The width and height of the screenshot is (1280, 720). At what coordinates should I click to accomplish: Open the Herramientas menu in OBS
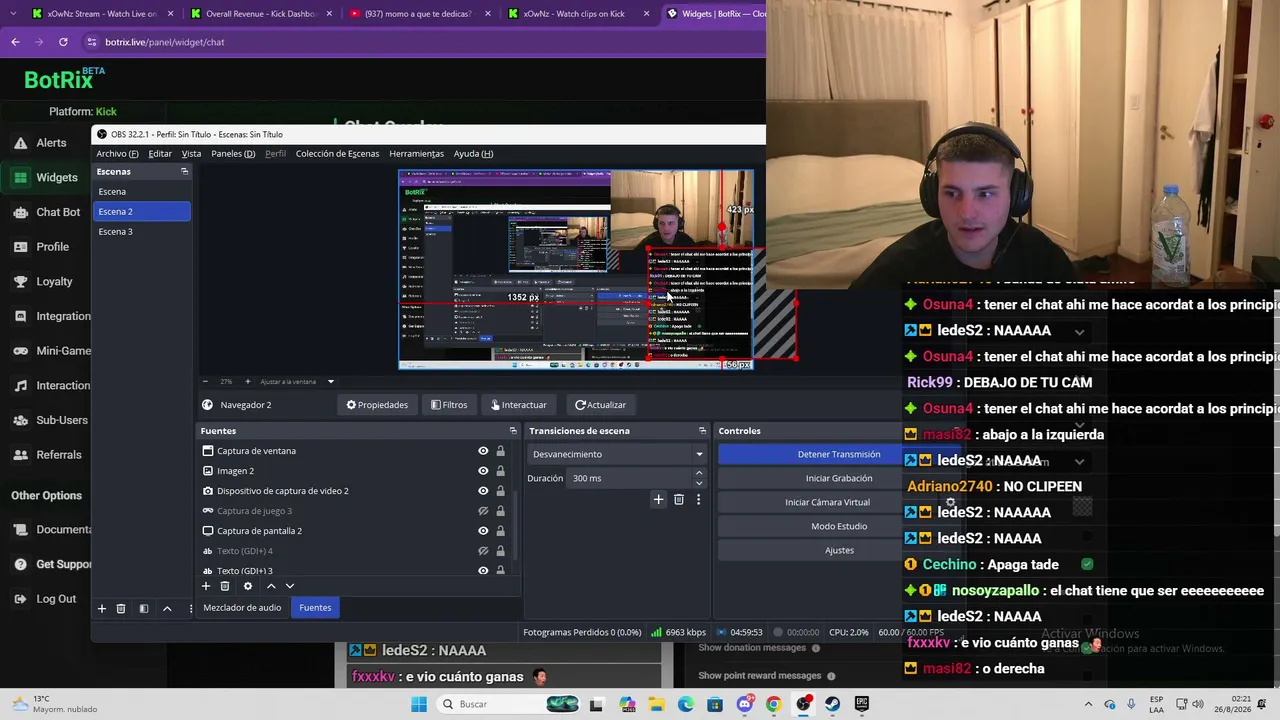[x=416, y=153]
